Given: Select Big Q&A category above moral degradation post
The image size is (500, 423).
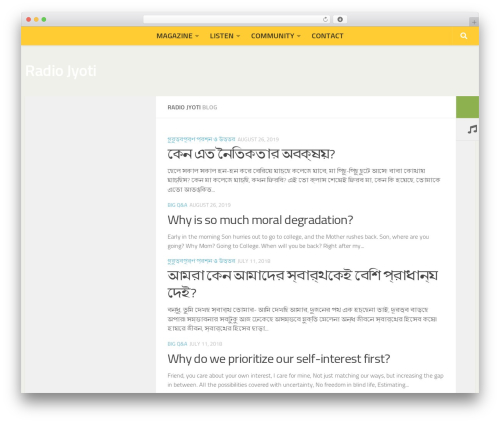Looking at the screenshot, I should (x=177, y=205).
